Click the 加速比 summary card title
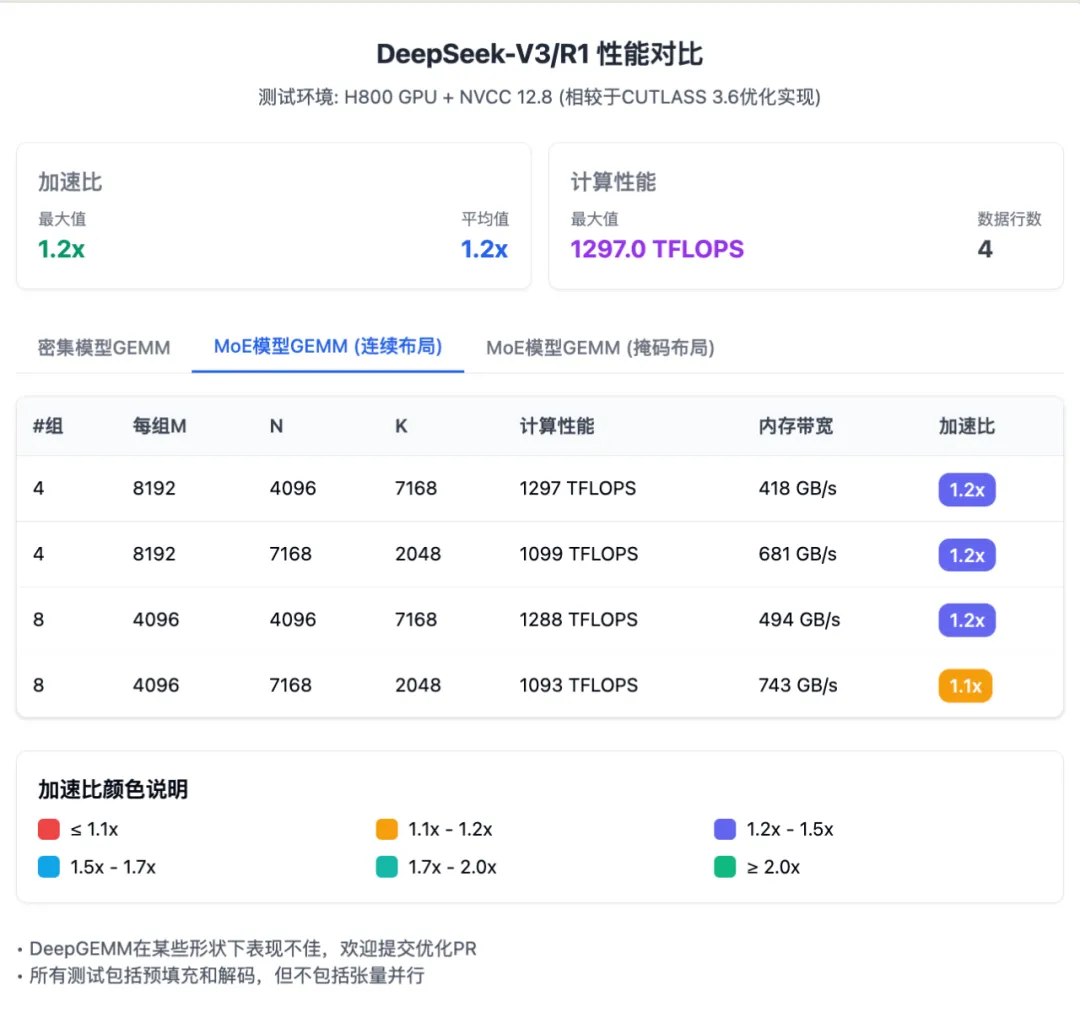This screenshot has width=1080, height=1018. click(70, 183)
